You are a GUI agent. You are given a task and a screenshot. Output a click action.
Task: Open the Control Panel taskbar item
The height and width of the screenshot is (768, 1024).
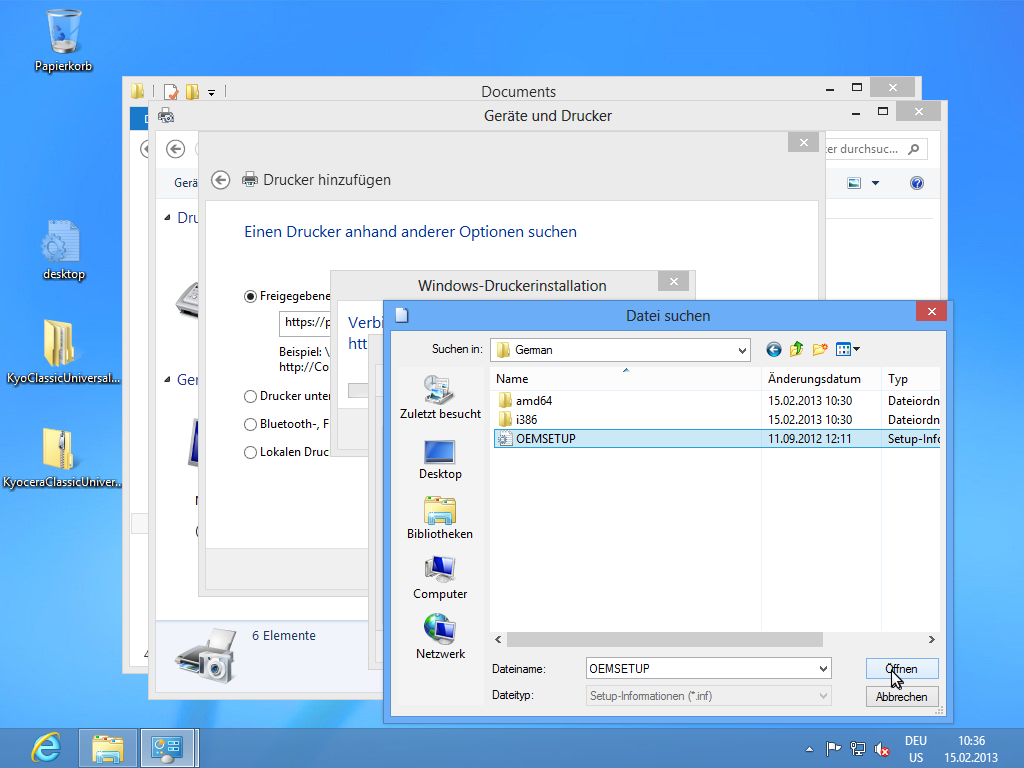tap(168, 748)
